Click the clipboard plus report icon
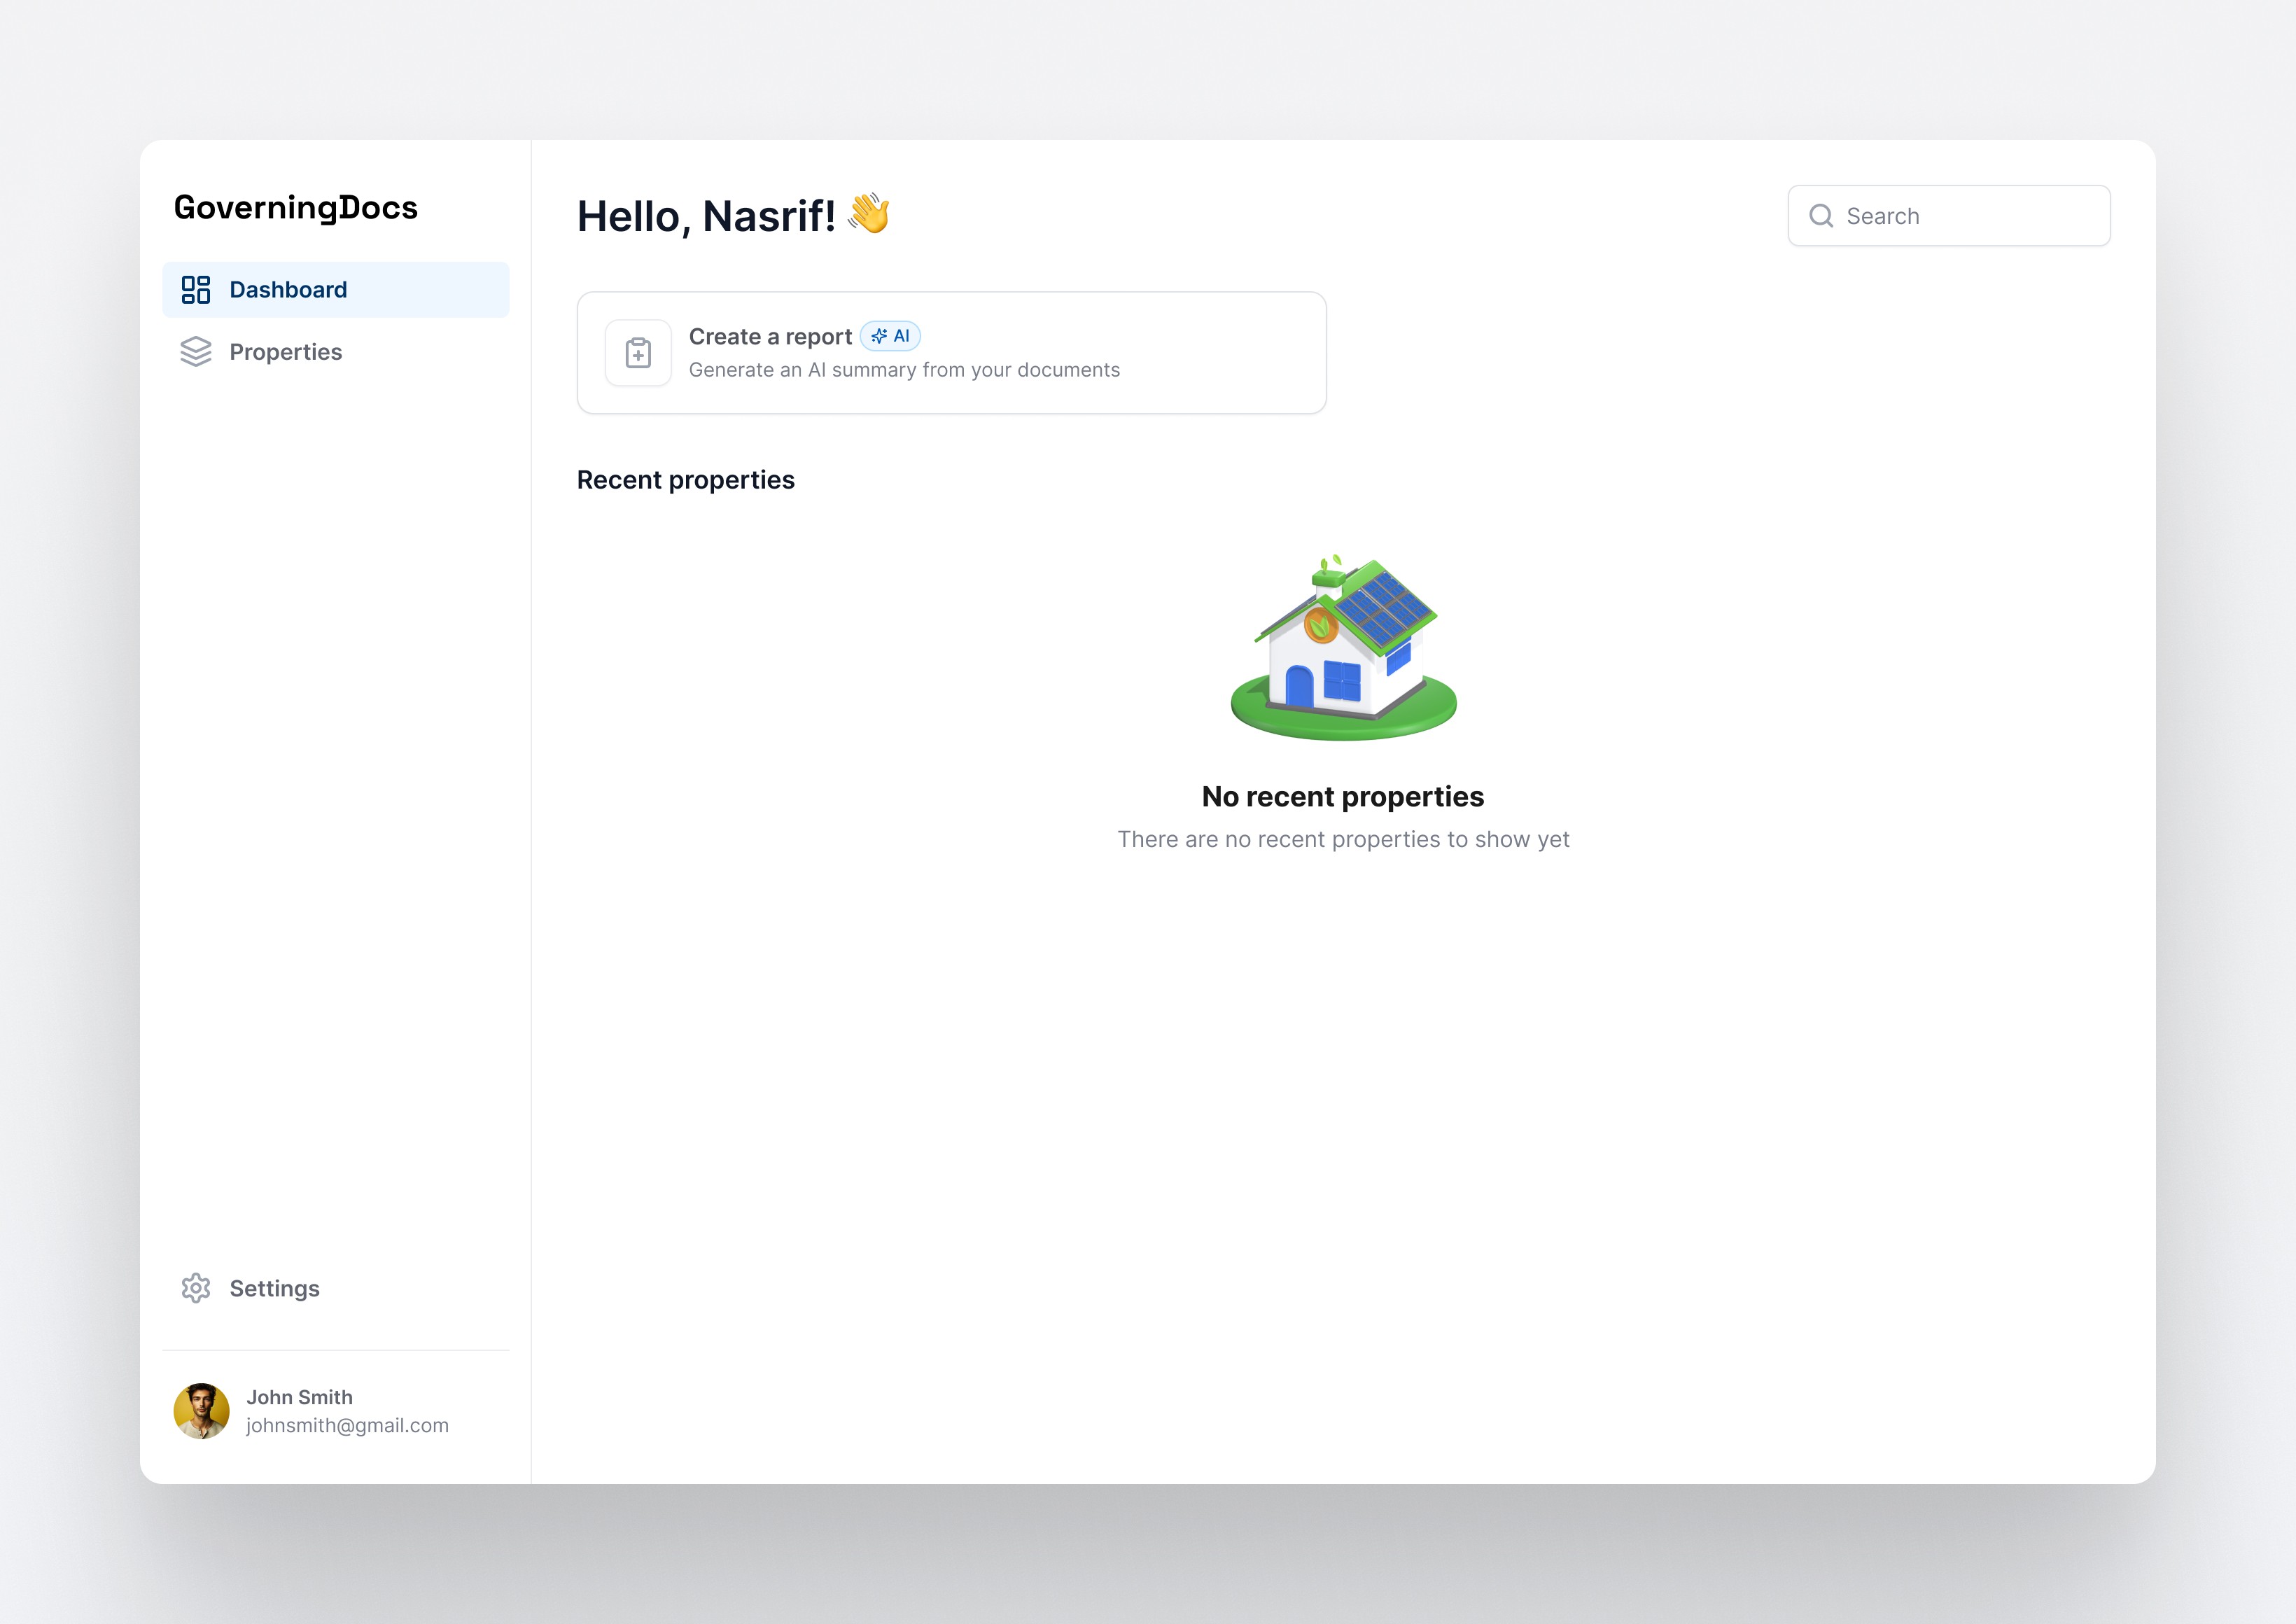The image size is (2296, 1624). (638, 353)
